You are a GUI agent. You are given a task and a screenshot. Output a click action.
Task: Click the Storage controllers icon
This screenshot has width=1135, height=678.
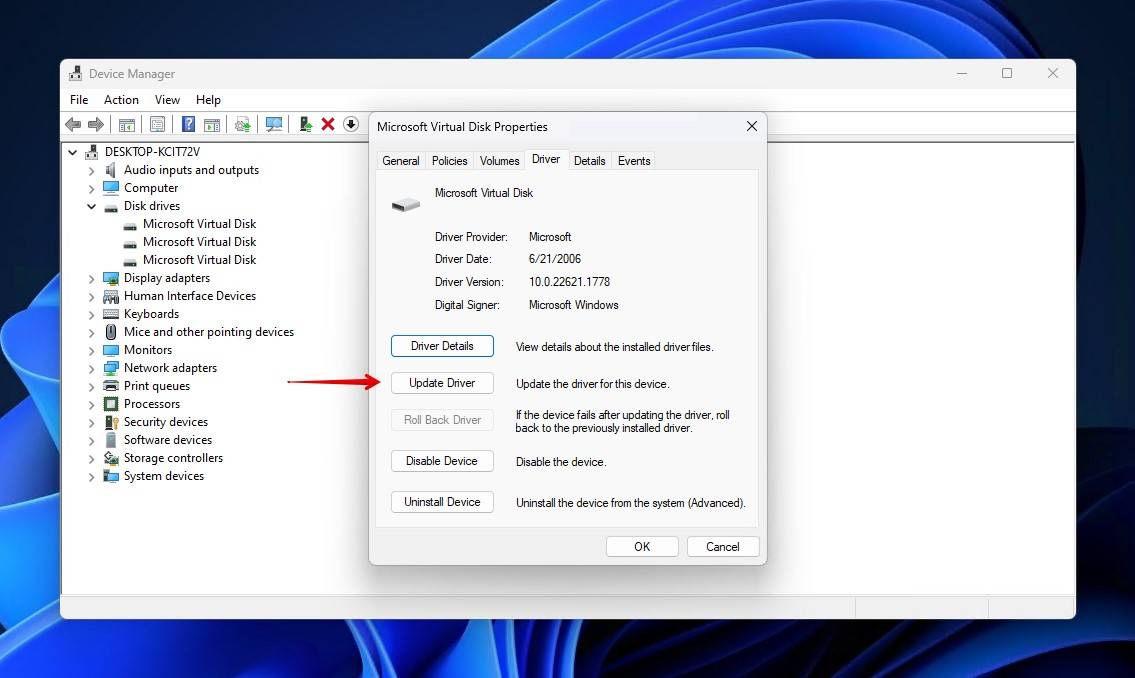coord(111,458)
